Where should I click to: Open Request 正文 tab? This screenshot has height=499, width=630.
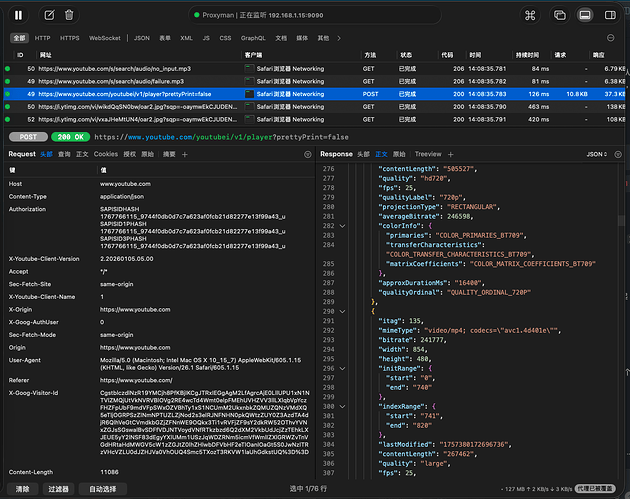pos(82,154)
